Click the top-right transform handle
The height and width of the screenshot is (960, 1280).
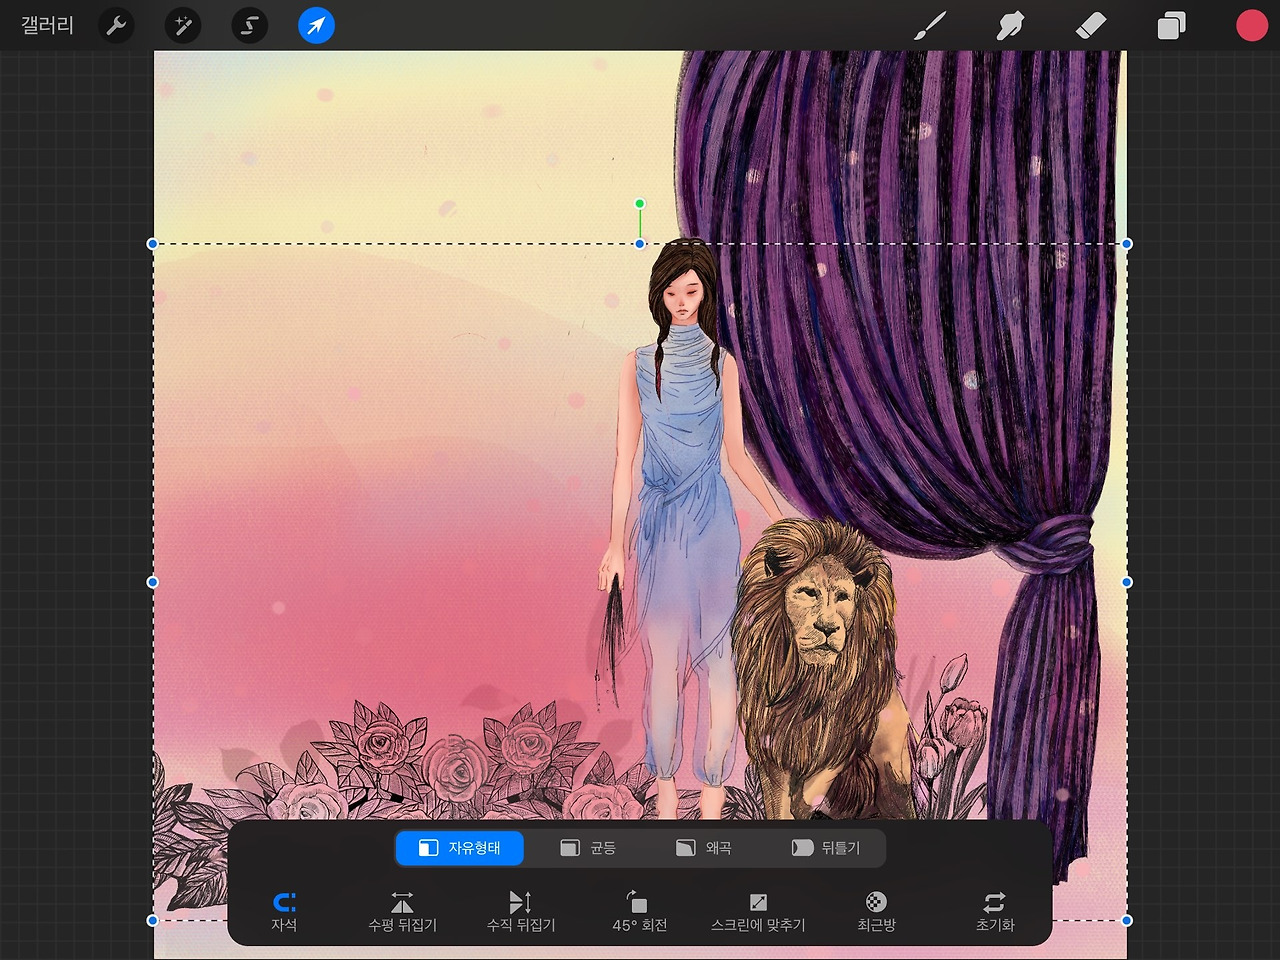1127,244
